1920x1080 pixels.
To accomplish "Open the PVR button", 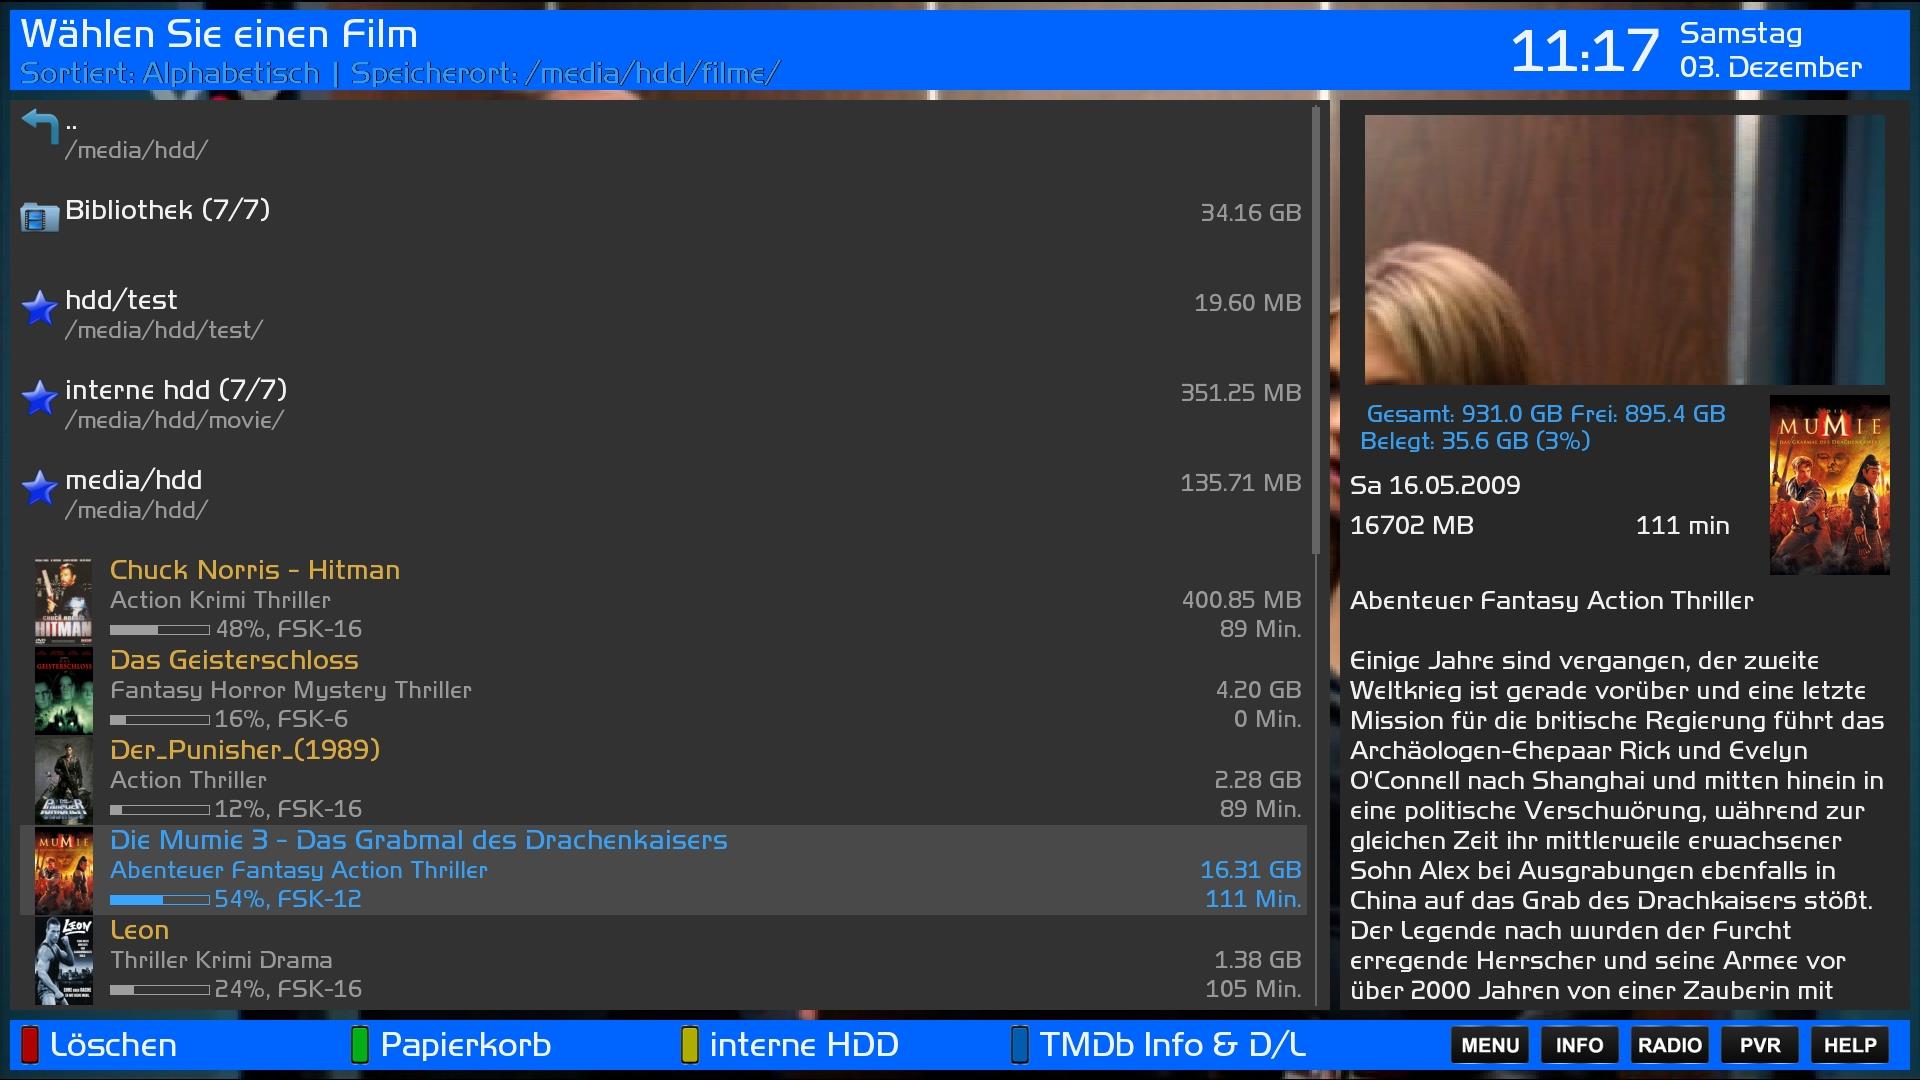I will pos(1759,1045).
